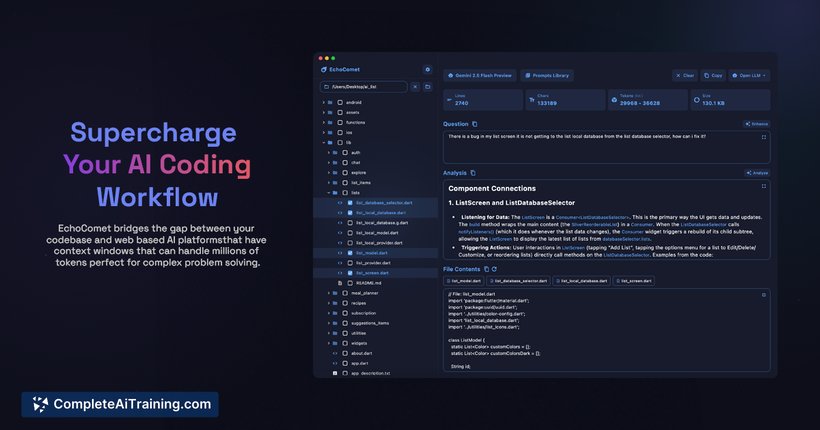Collapse the lib folder
820x430 pixels.
click(x=324, y=143)
